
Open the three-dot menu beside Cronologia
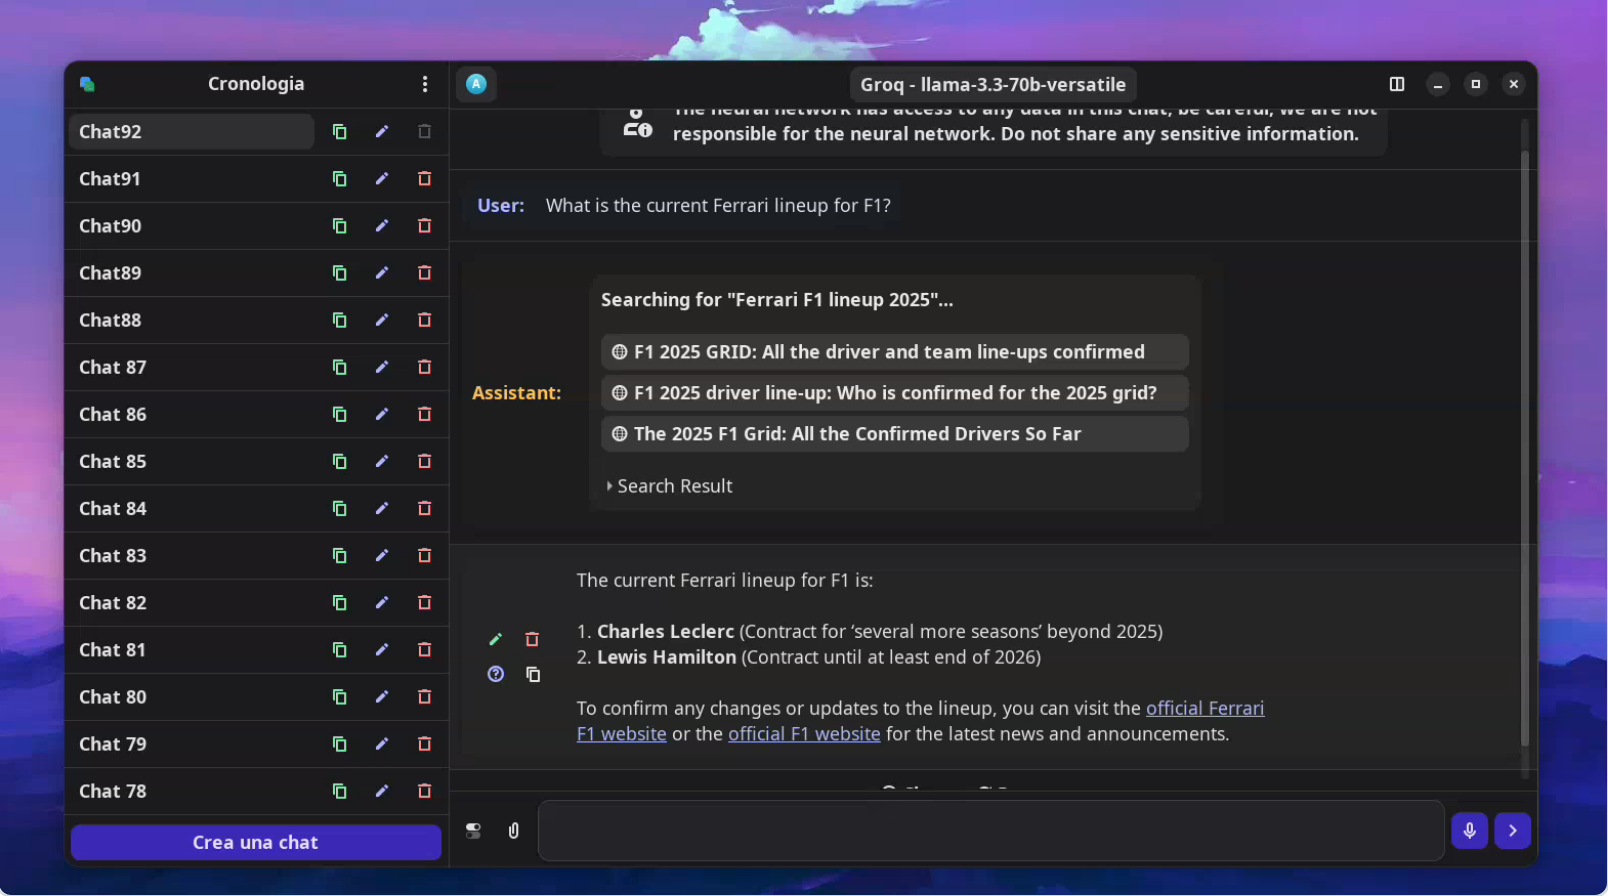pyautogui.click(x=425, y=84)
